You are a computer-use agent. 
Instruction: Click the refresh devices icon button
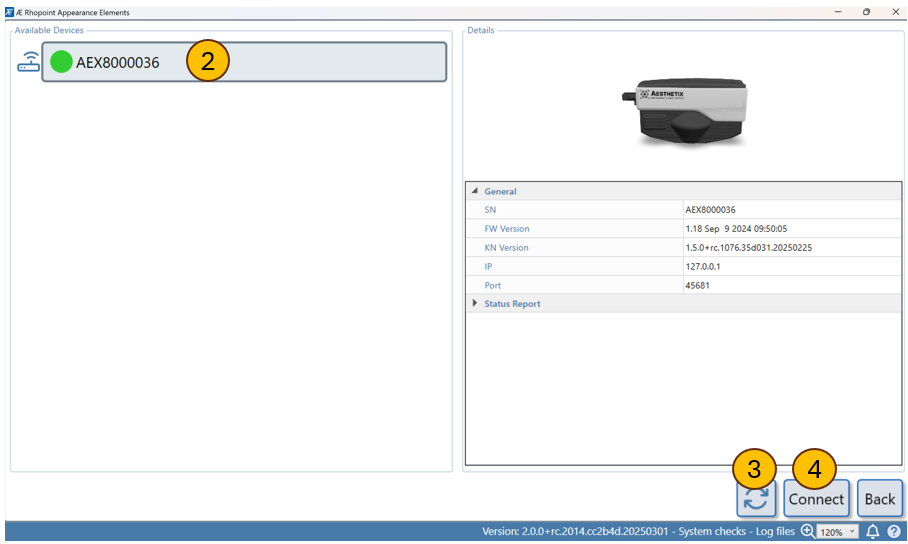point(756,498)
